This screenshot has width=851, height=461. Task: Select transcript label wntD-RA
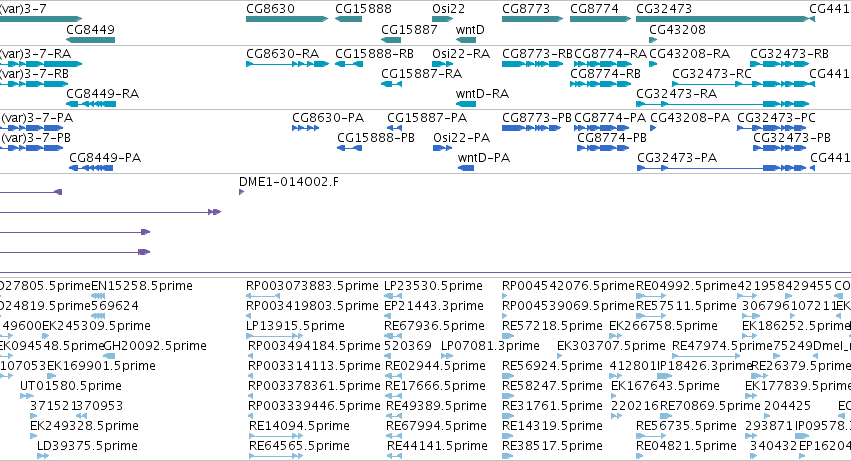tap(482, 94)
